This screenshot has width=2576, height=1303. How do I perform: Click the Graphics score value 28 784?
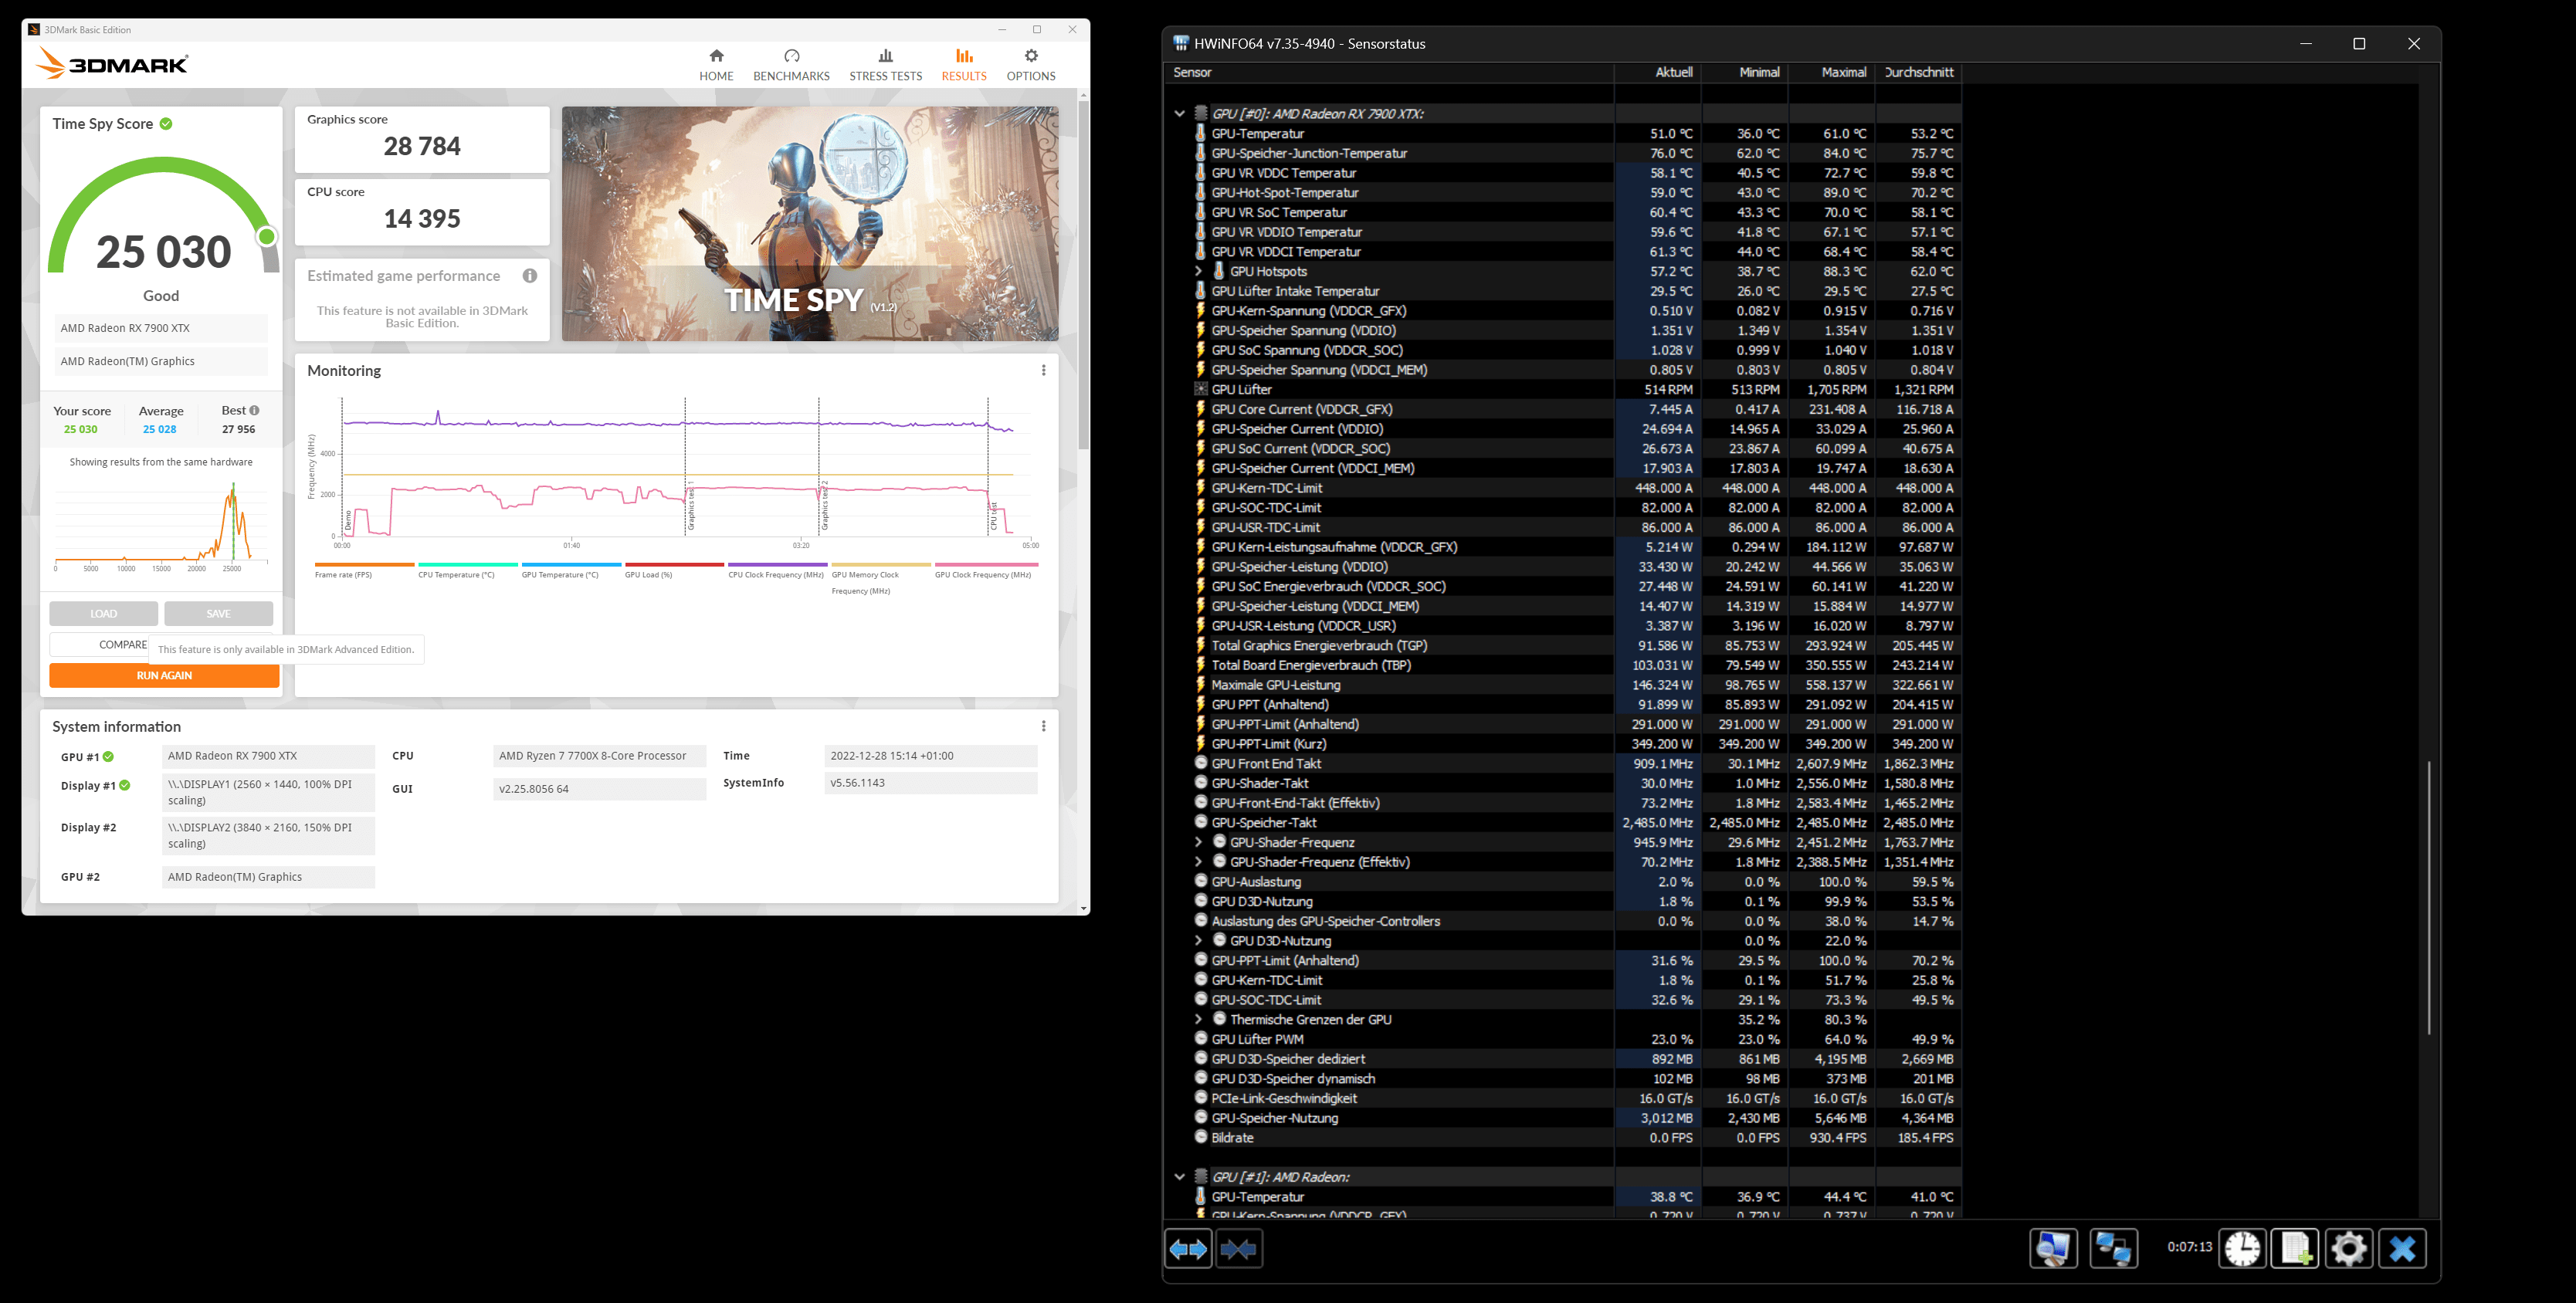pyautogui.click(x=422, y=147)
